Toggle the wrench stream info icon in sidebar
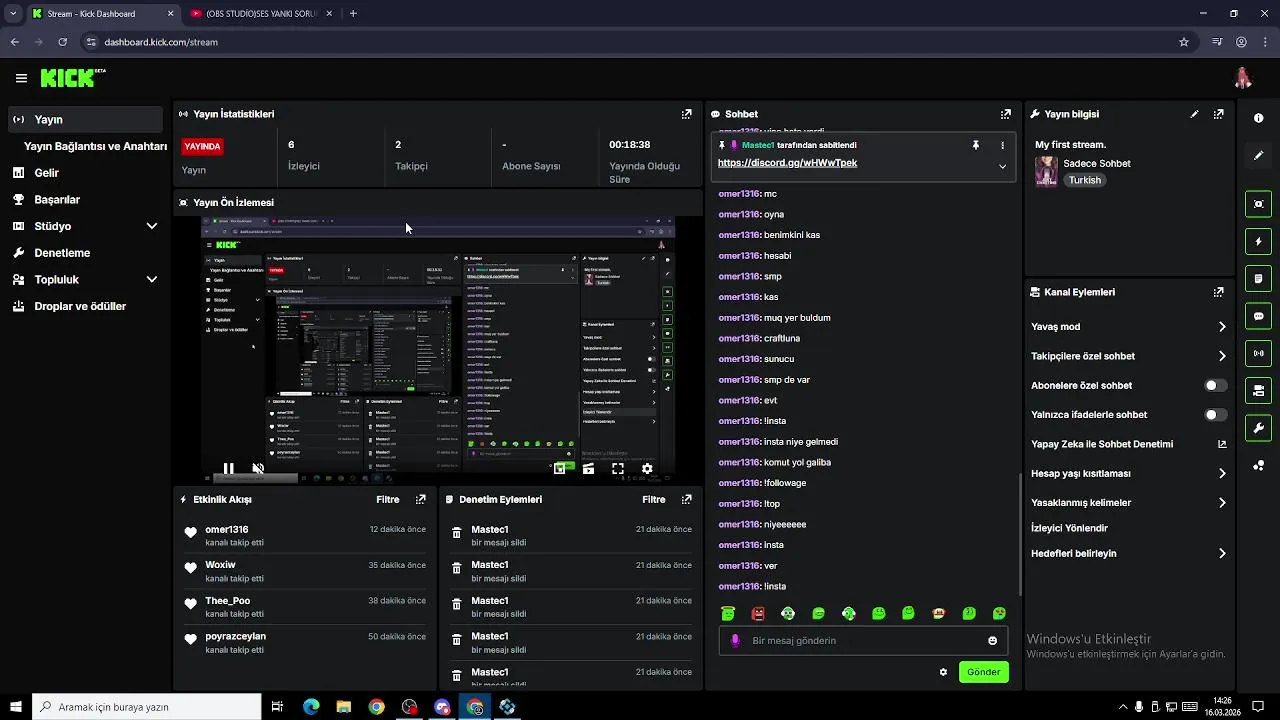Screen dimensions: 1280x720 (x=1258, y=428)
